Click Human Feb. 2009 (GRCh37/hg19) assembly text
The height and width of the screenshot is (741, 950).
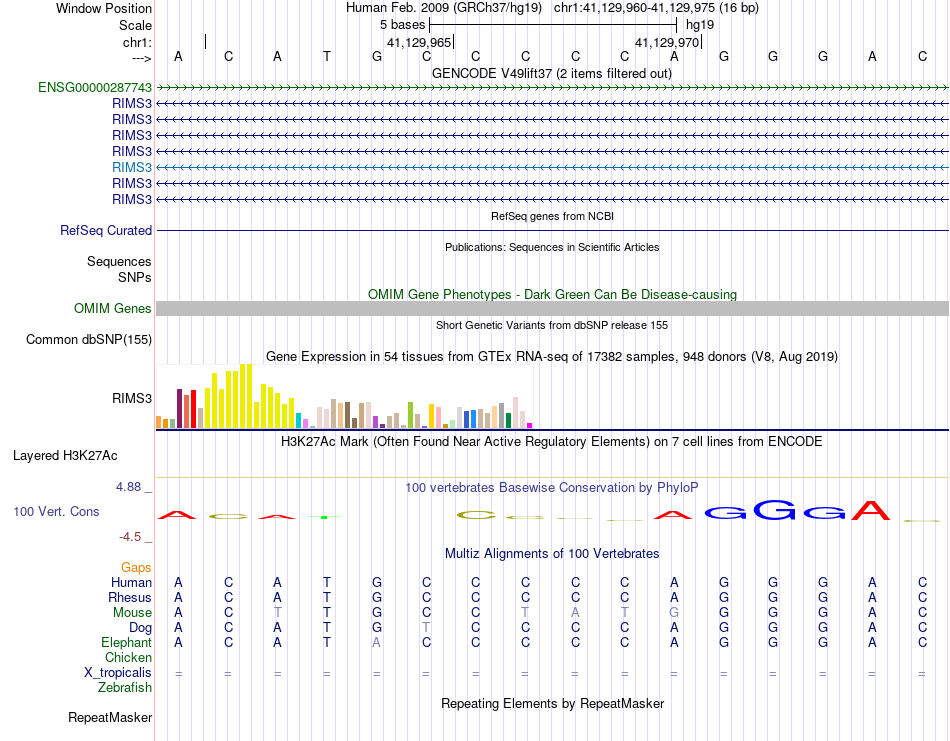(x=444, y=8)
